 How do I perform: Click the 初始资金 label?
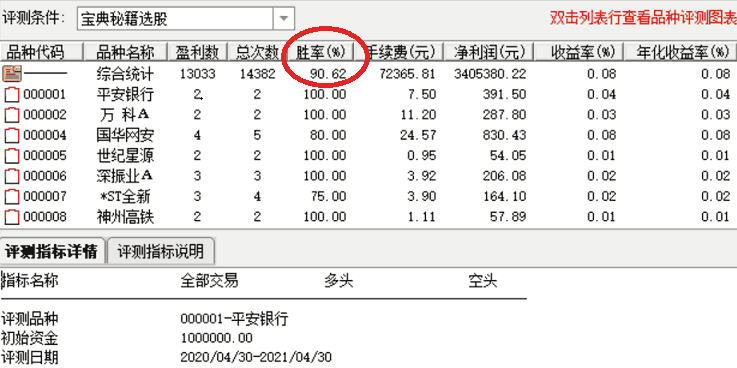pyautogui.click(x=30, y=338)
